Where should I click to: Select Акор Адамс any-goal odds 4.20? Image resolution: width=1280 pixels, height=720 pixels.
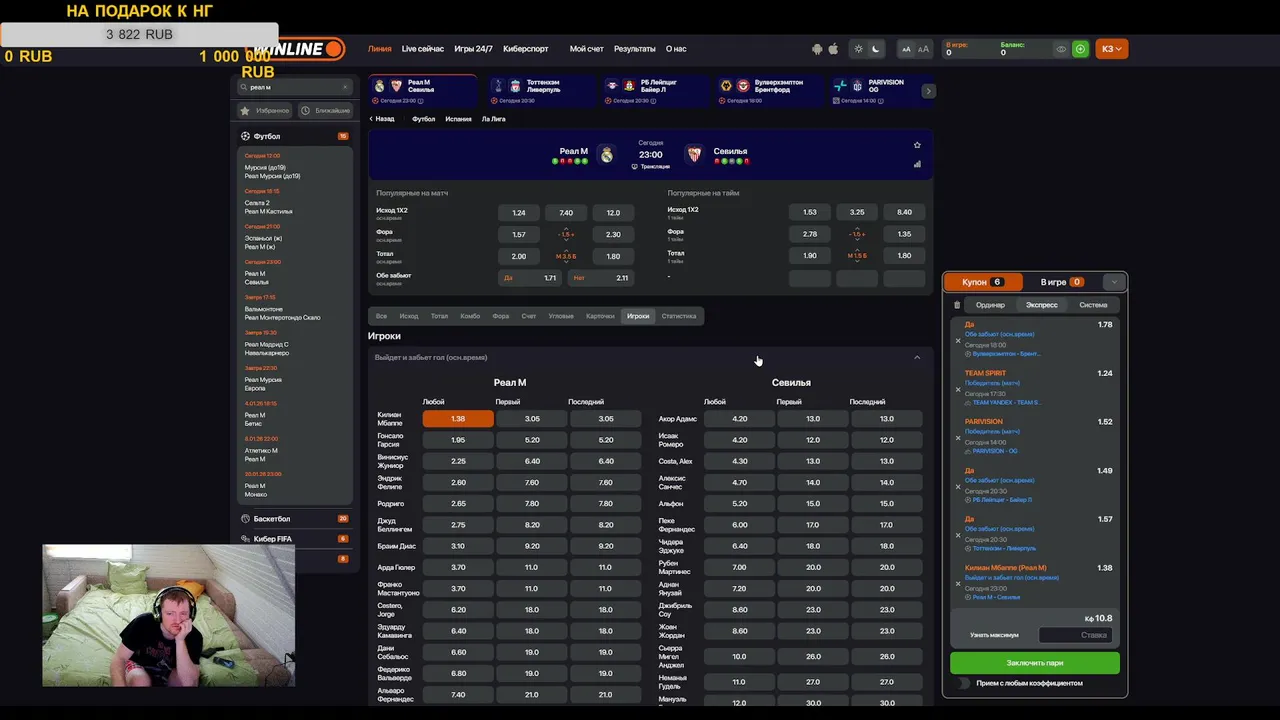[740, 419]
